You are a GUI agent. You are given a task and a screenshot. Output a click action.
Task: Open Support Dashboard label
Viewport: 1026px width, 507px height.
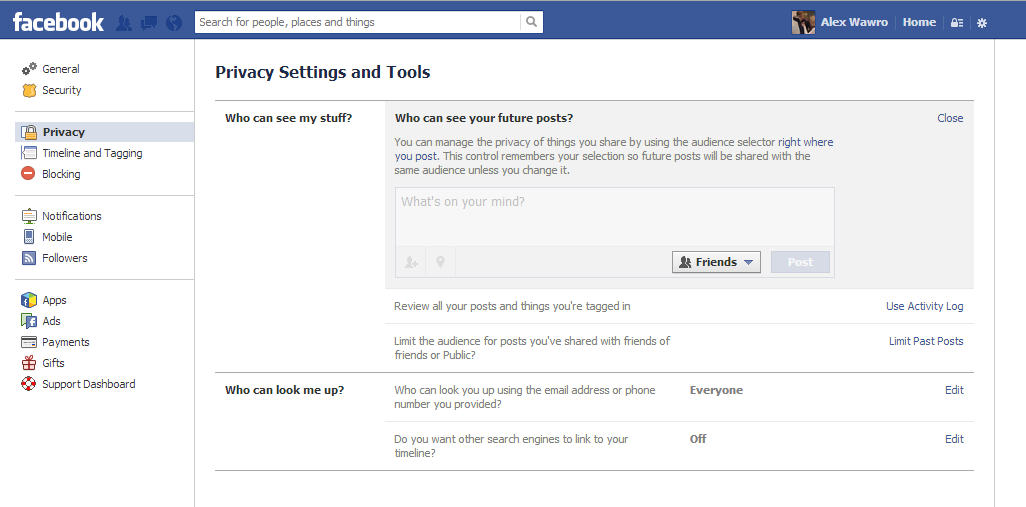89,384
